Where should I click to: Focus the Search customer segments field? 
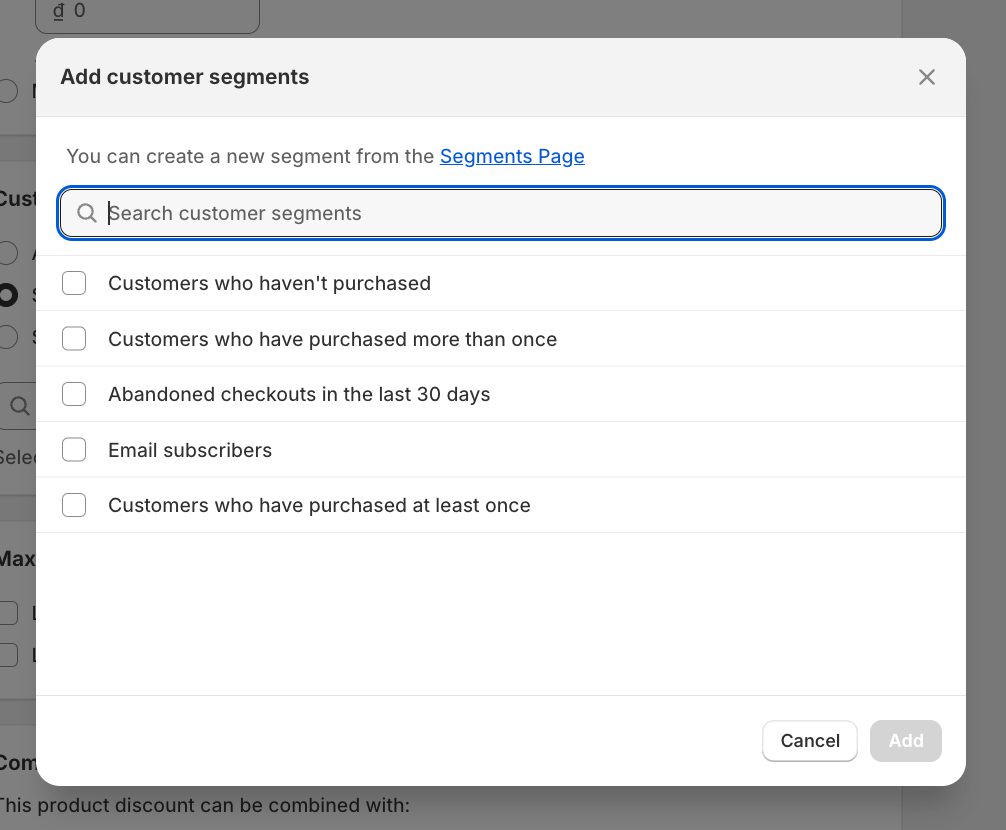[x=520, y=213]
